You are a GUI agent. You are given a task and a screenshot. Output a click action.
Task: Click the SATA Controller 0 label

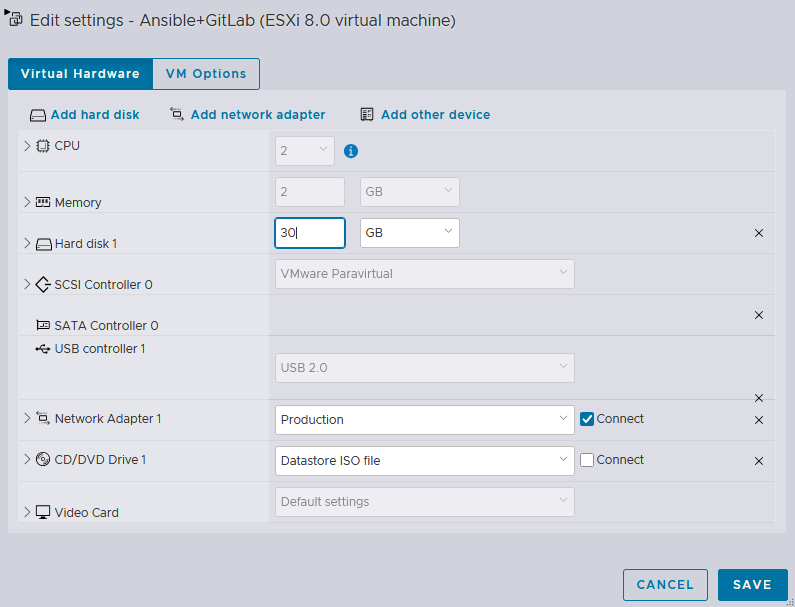106,326
